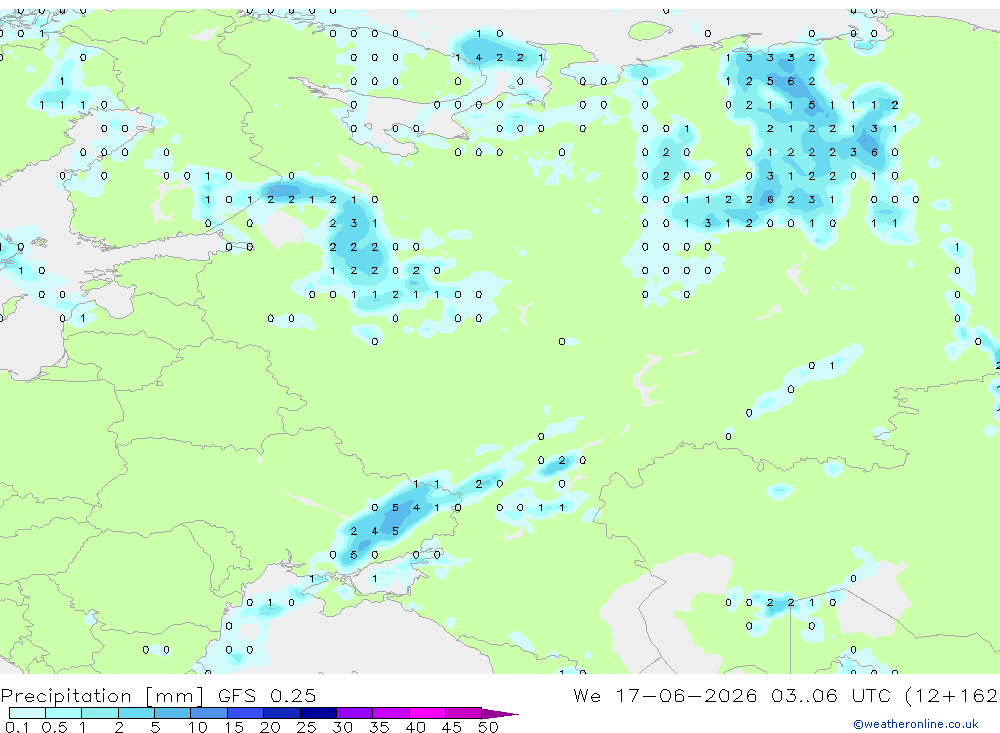Viewport: 1000px width, 733px height.
Task: Click the '15' legend scale label
Action: pos(234,727)
